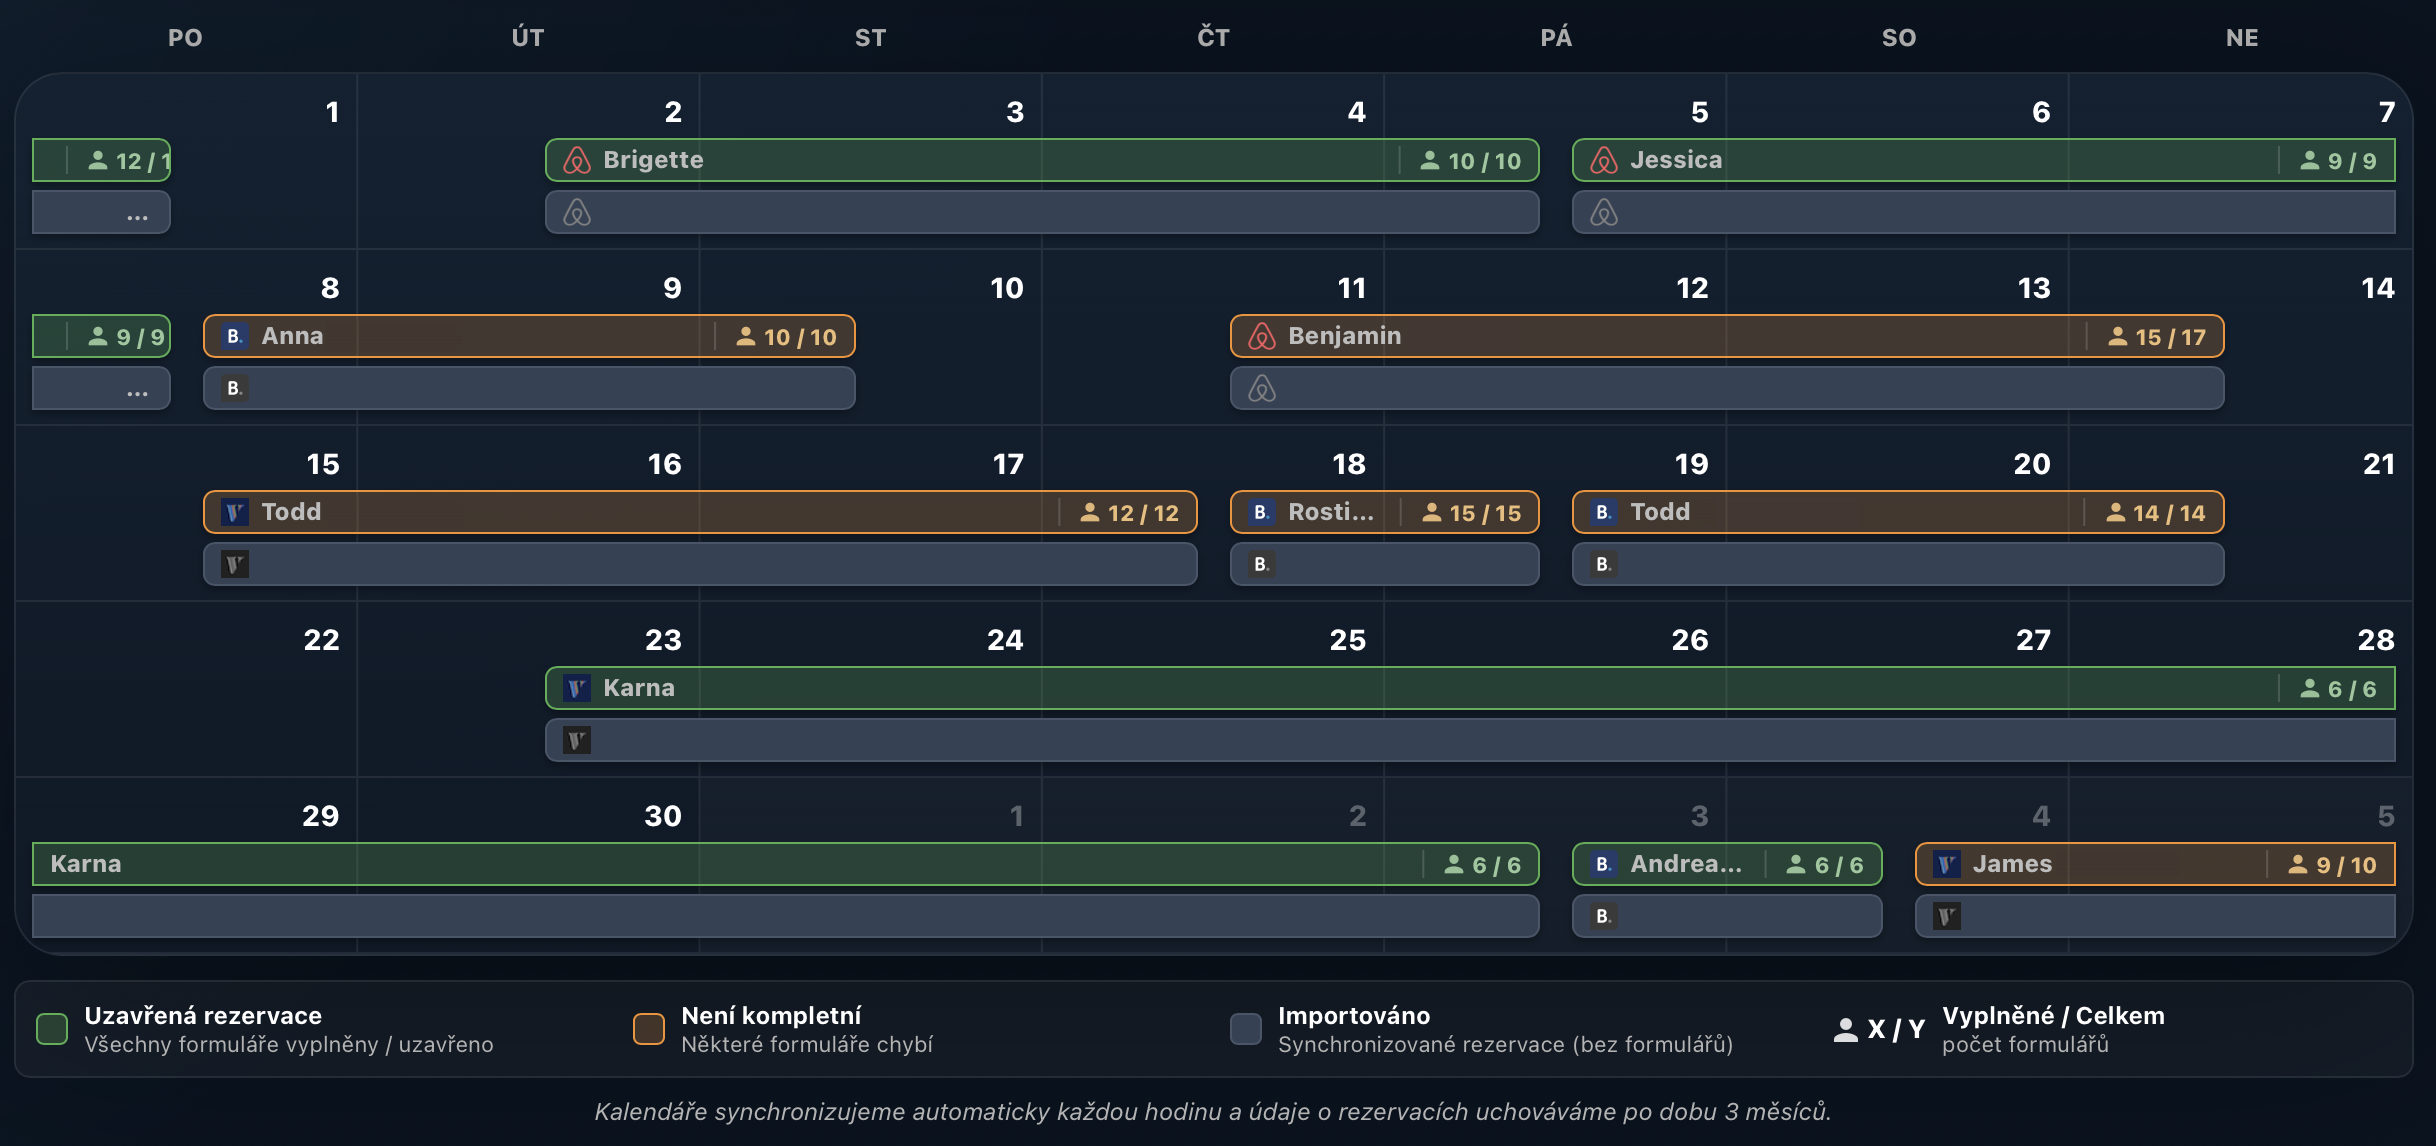Click the Booking icon on Rosti... reservation
This screenshot has height=1146, width=2436.
tap(1261, 512)
